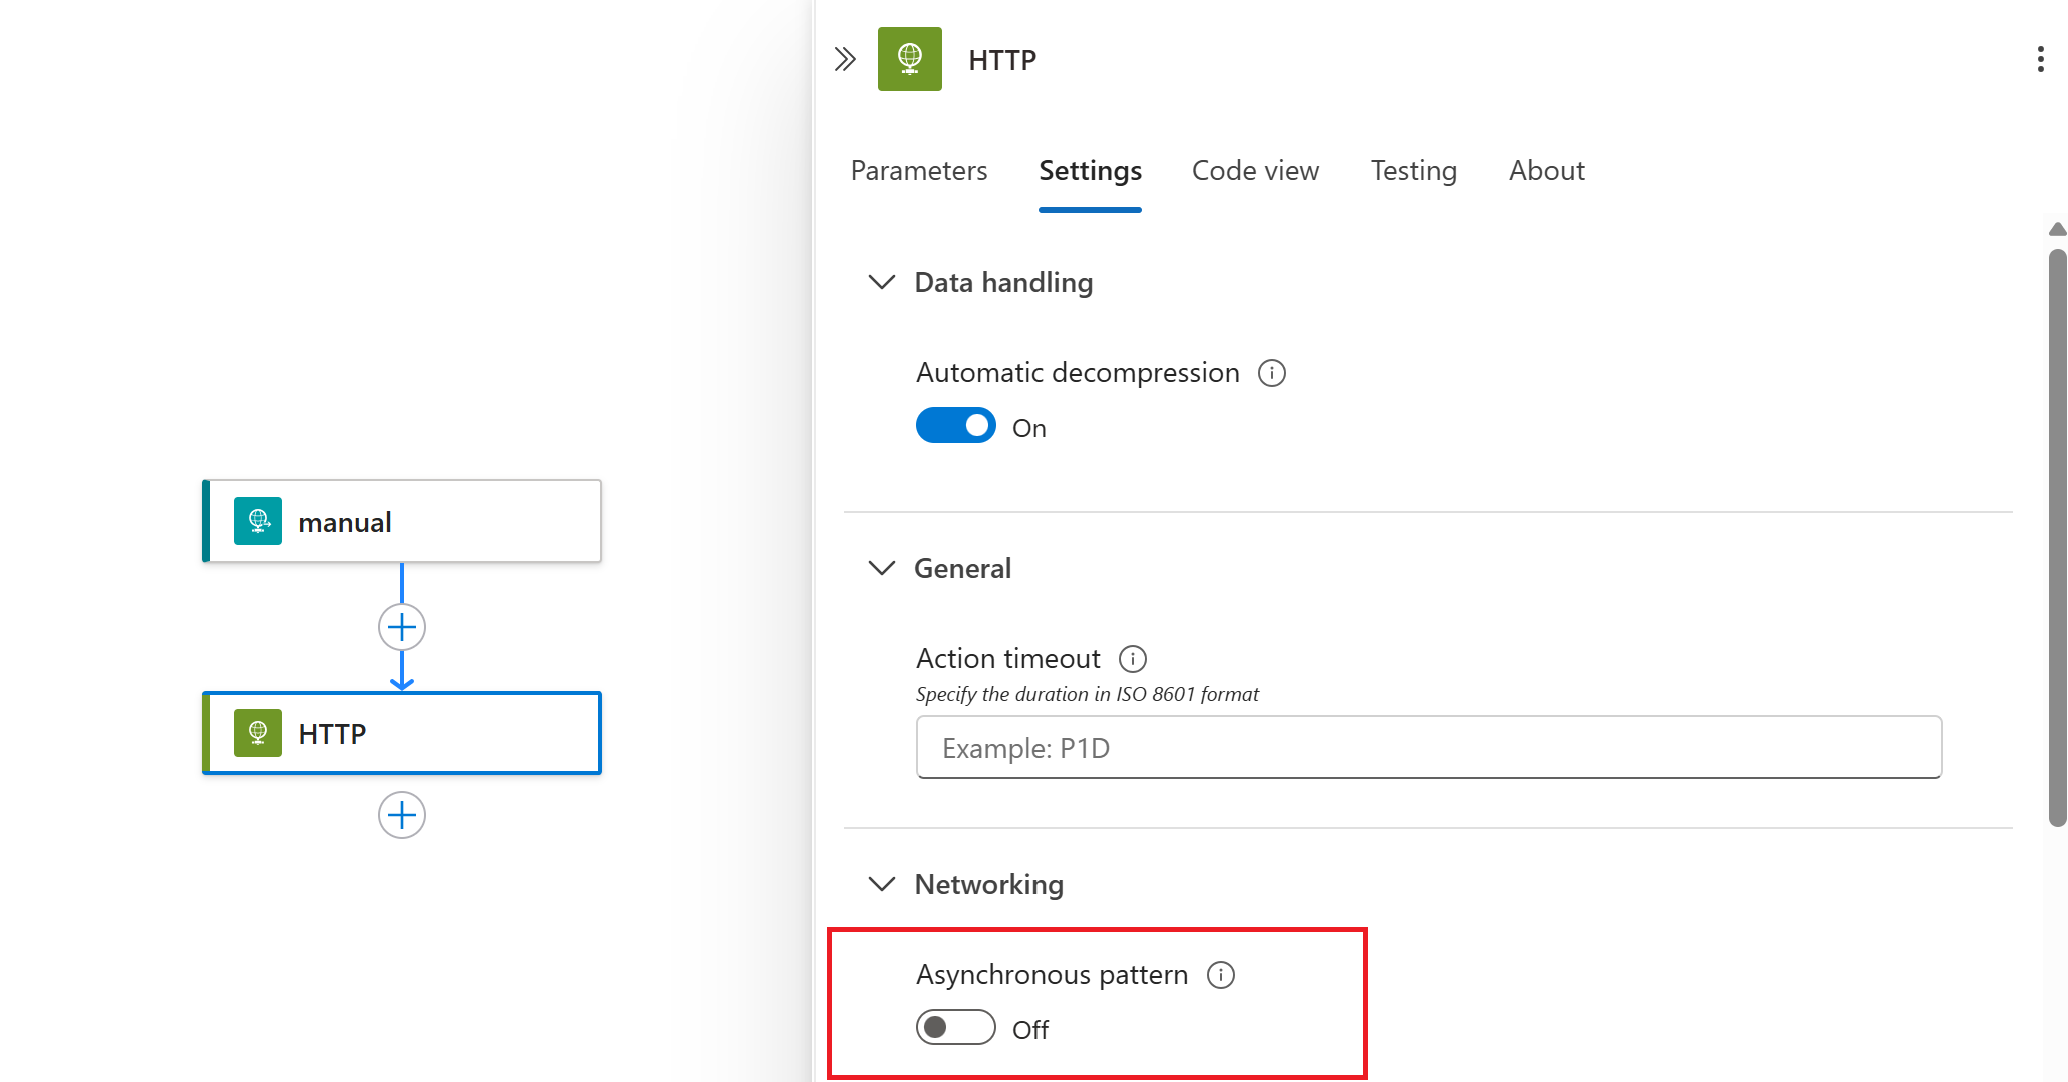Click Automatic decompression info icon

pos(1271,373)
